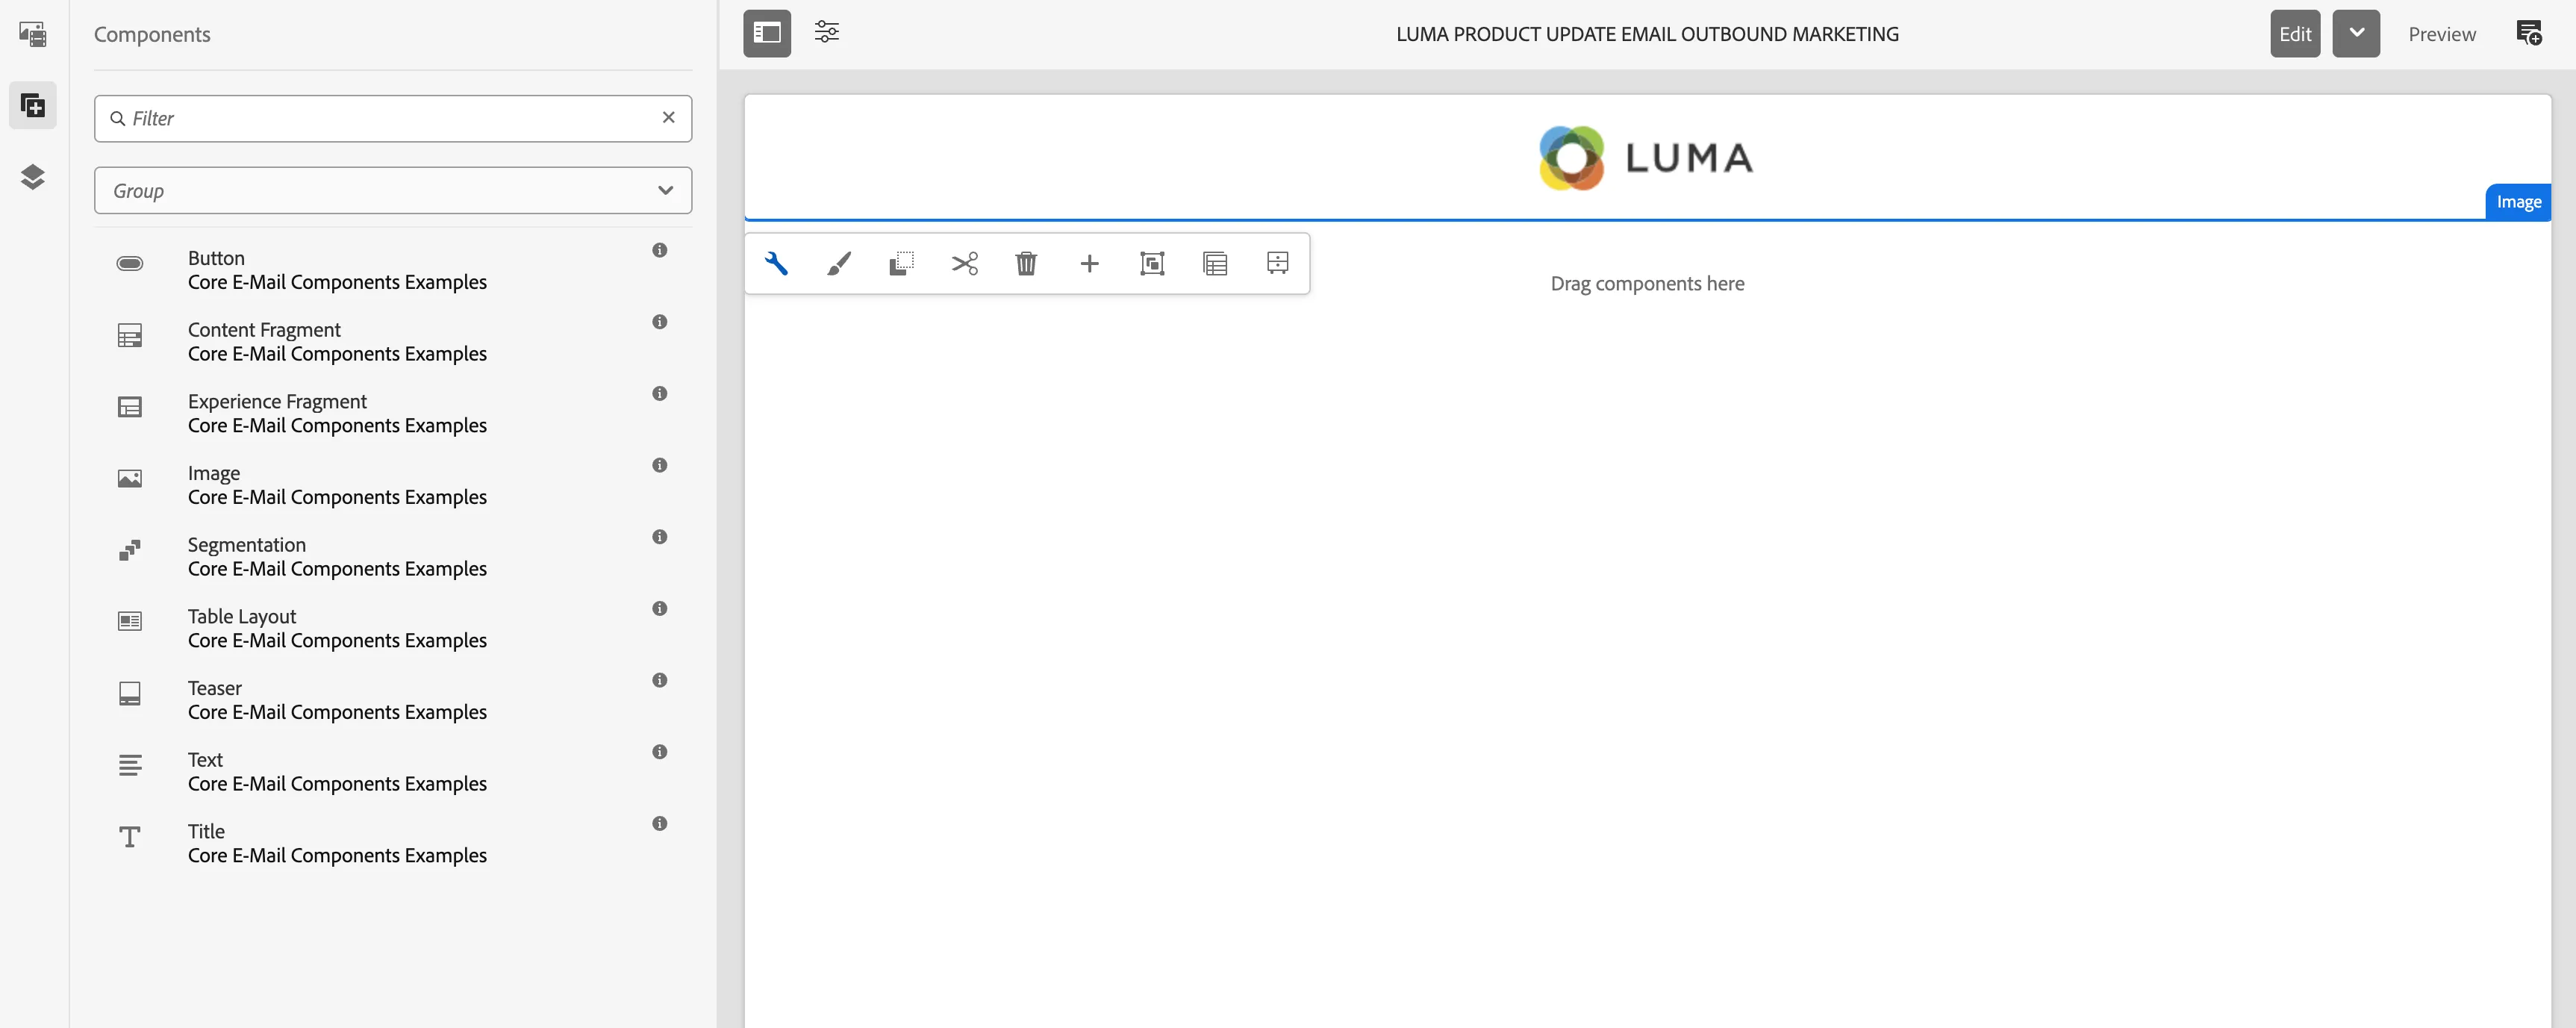
Task: Select the Content Fragment component entry
Action: [x=393, y=342]
